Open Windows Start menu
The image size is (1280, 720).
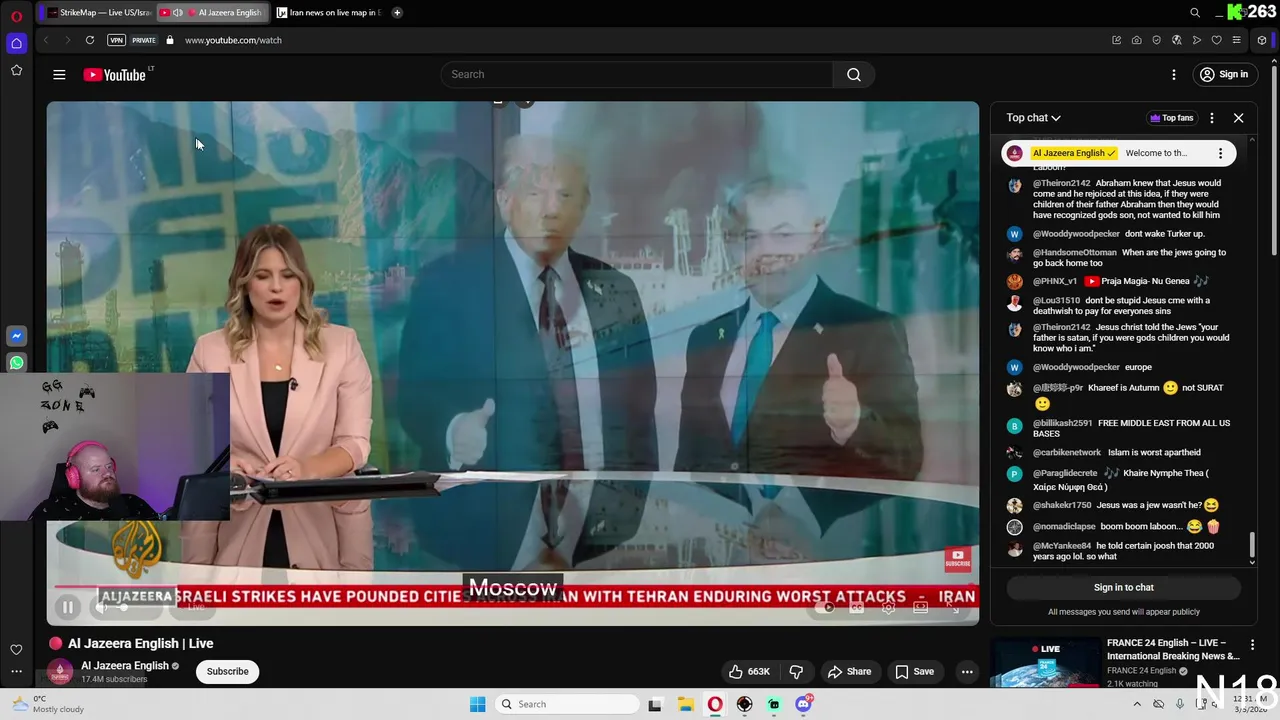pos(478,704)
